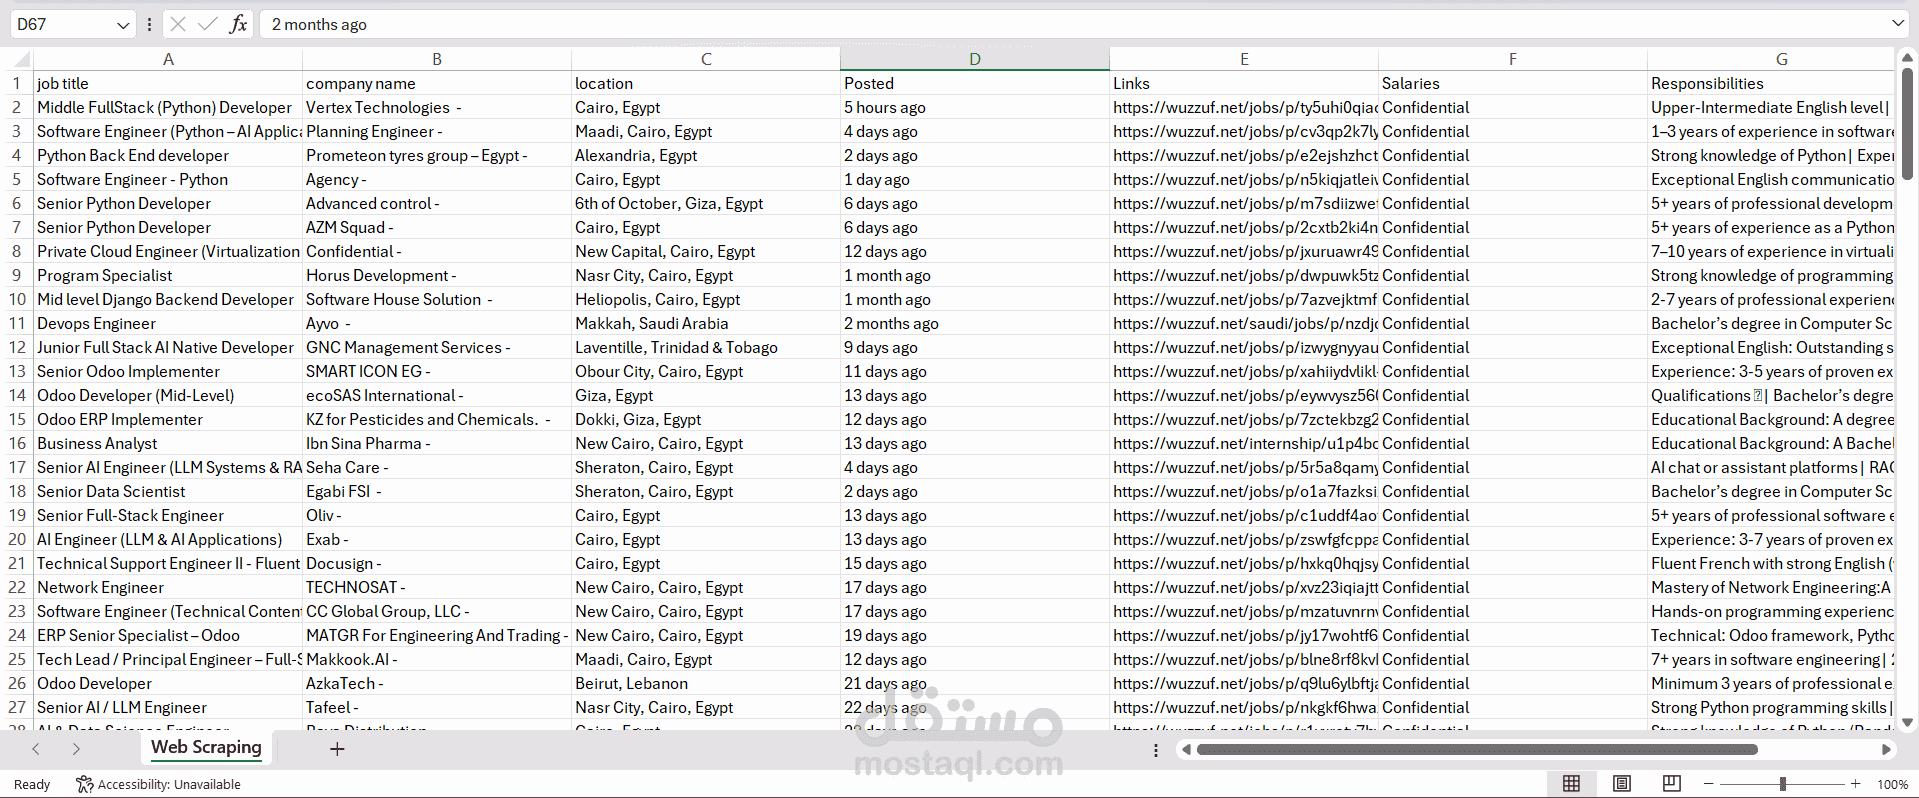Screen dimensions: 1919x798
Task: Click the formula bar resize dots handle
Action: 149,24
